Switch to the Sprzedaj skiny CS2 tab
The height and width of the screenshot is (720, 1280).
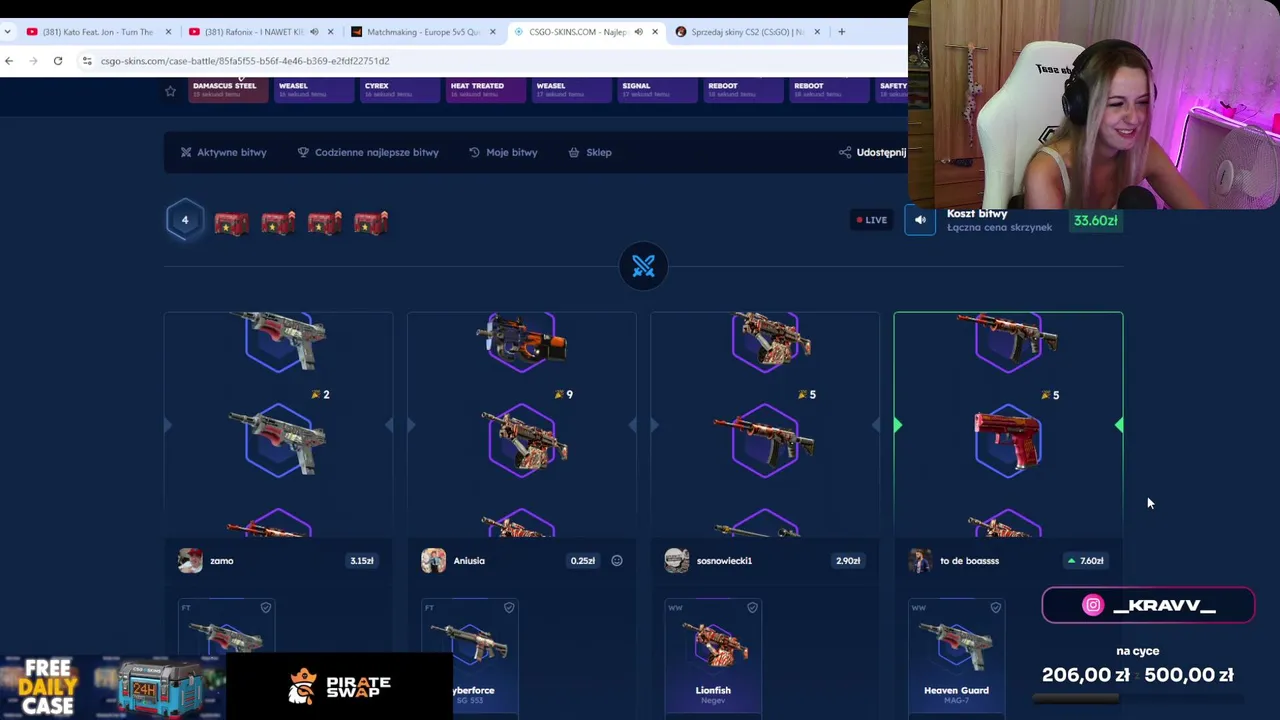coord(747,32)
